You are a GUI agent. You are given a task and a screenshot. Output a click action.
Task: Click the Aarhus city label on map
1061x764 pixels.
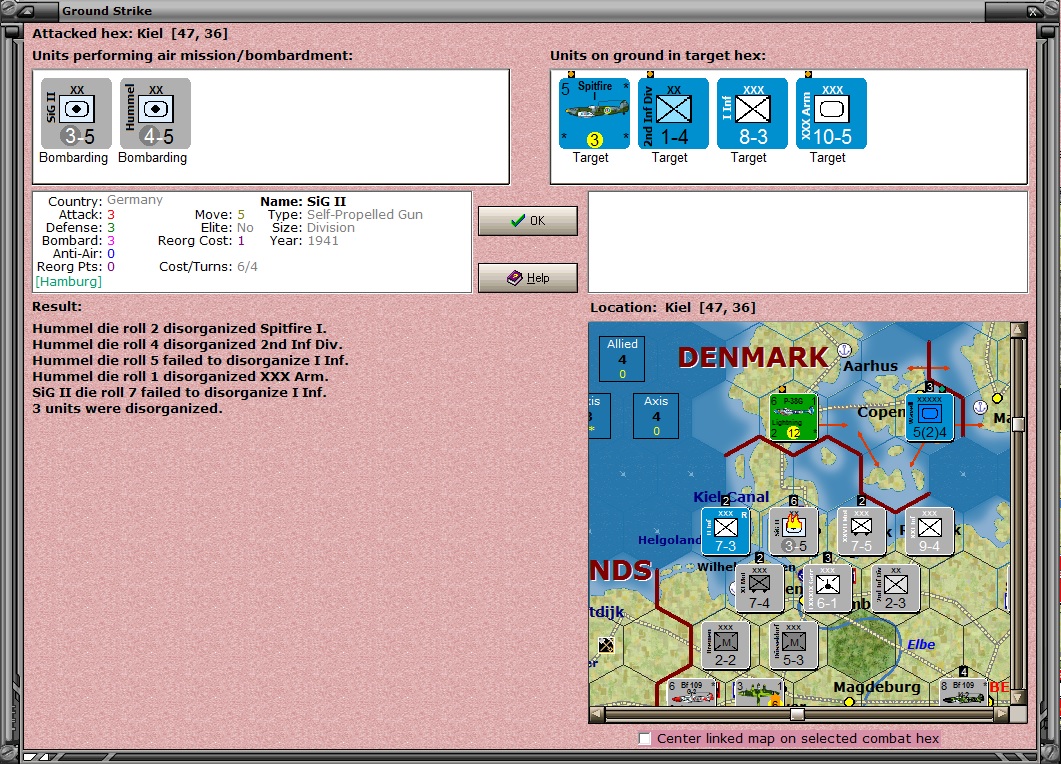pyautogui.click(x=870, y=366)
